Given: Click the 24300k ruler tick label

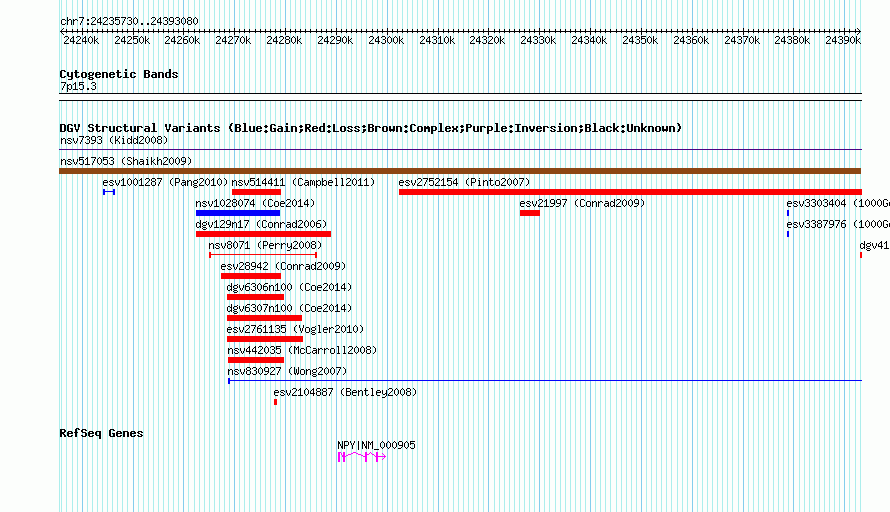Looking at the screenshot, I should [x=386, y=40].
